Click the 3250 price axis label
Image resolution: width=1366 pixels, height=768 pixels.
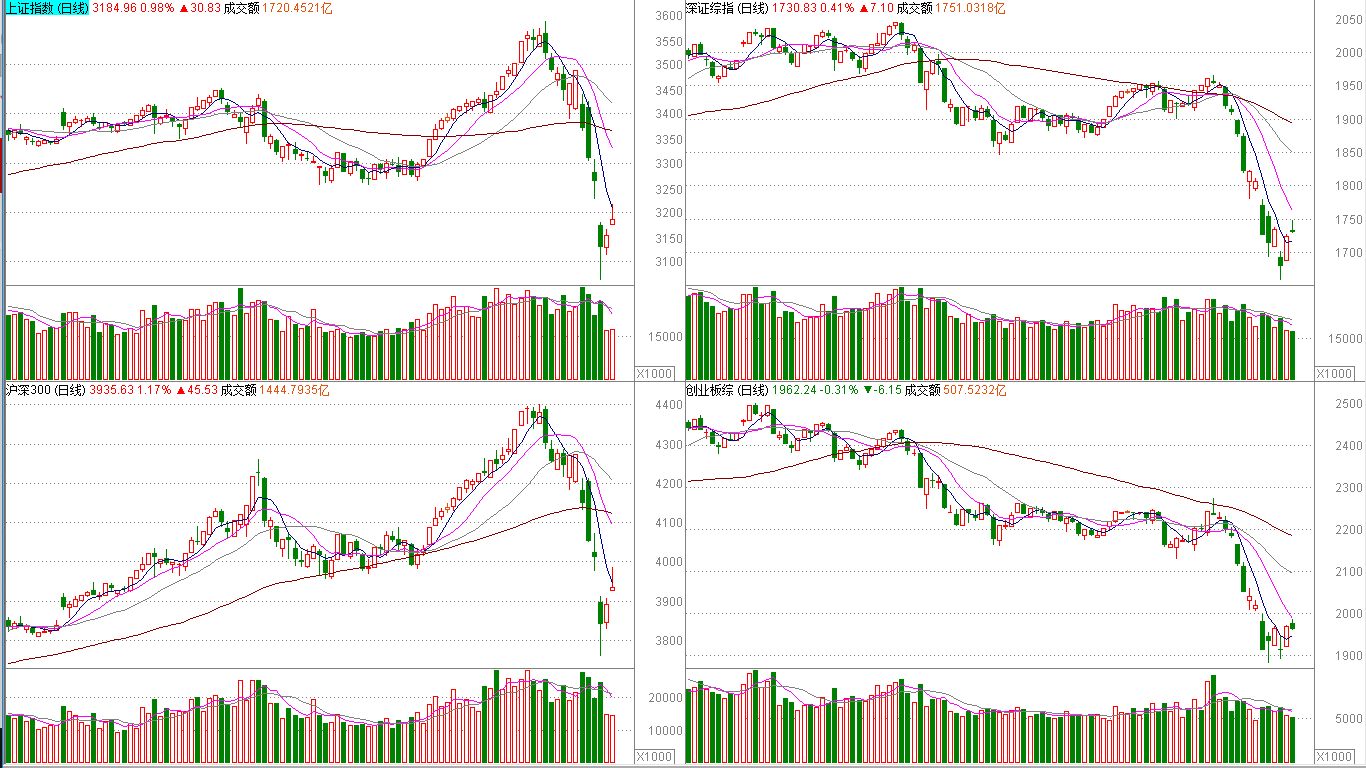(x=669, y=189)
